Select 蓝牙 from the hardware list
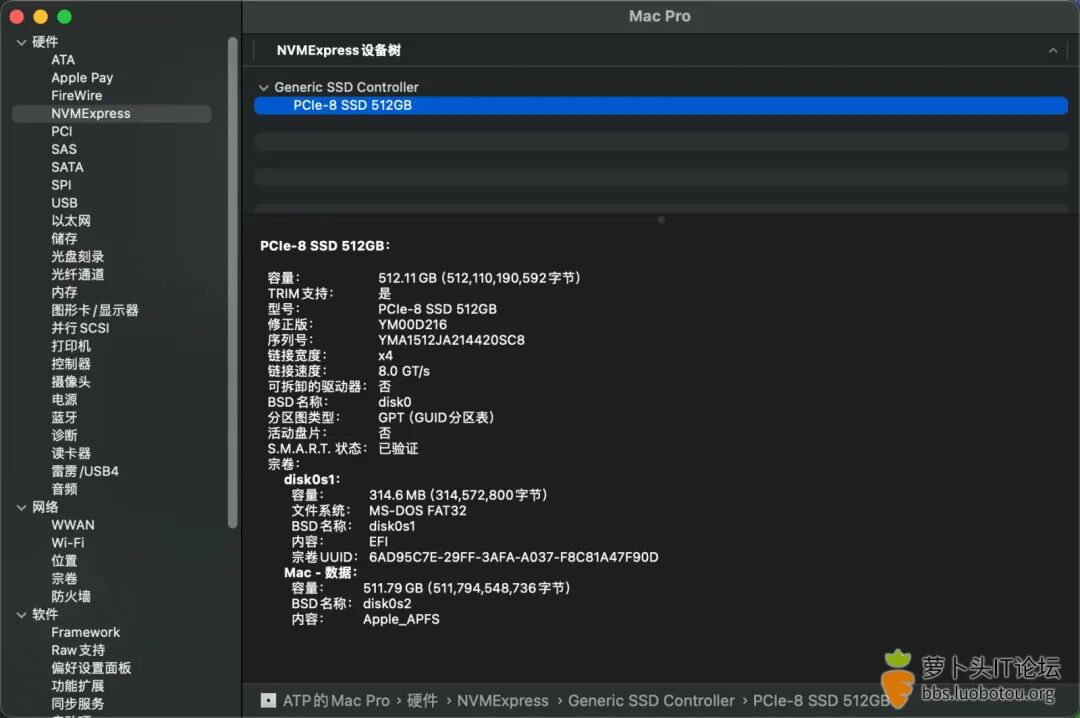The height and width of the screenshot is (718, 1080). [63, 417]
